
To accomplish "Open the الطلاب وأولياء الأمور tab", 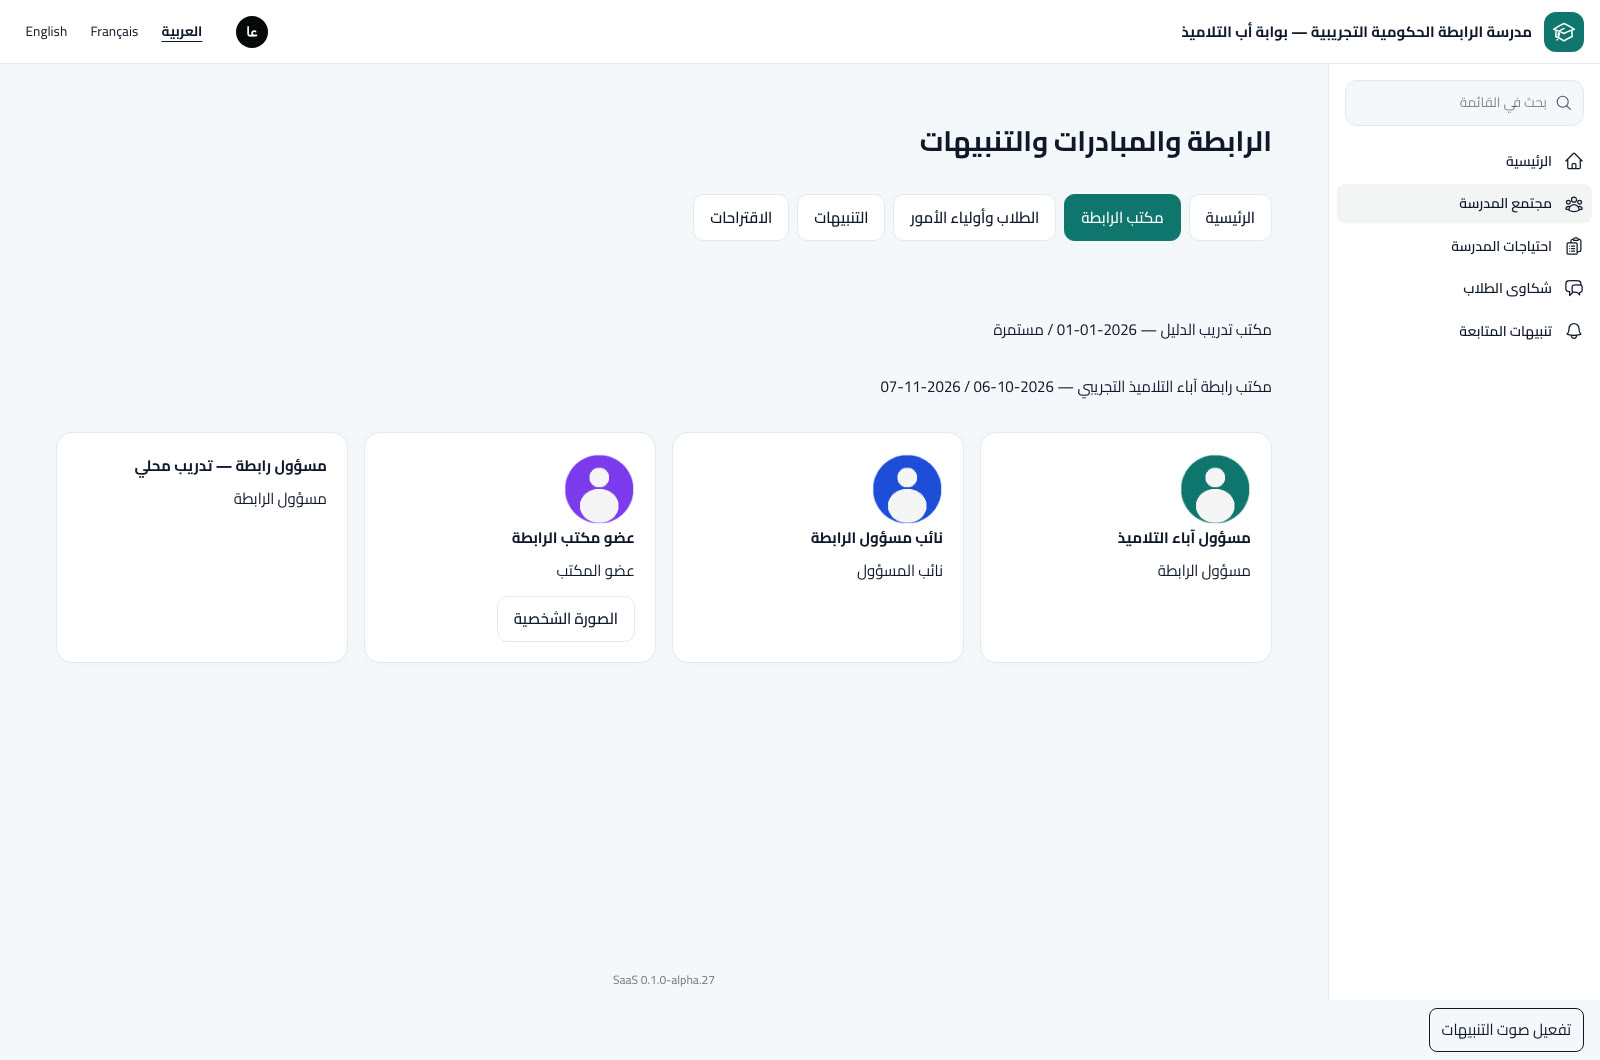I will tap(974, 218).
